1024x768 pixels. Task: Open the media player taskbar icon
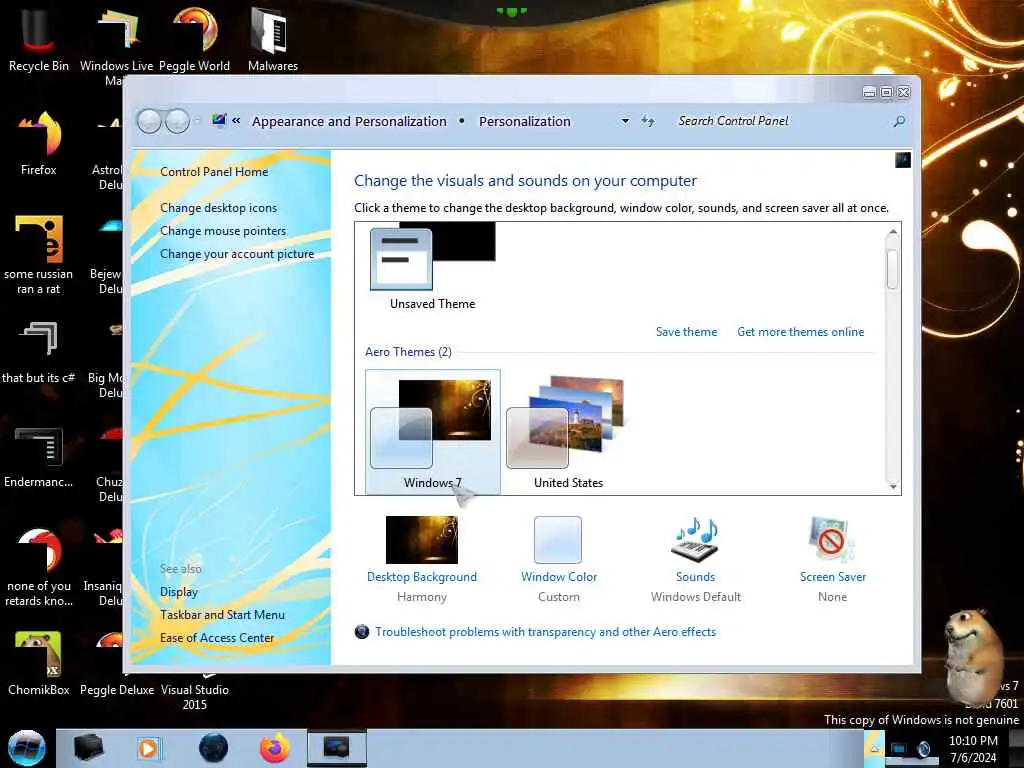(148, 748)
